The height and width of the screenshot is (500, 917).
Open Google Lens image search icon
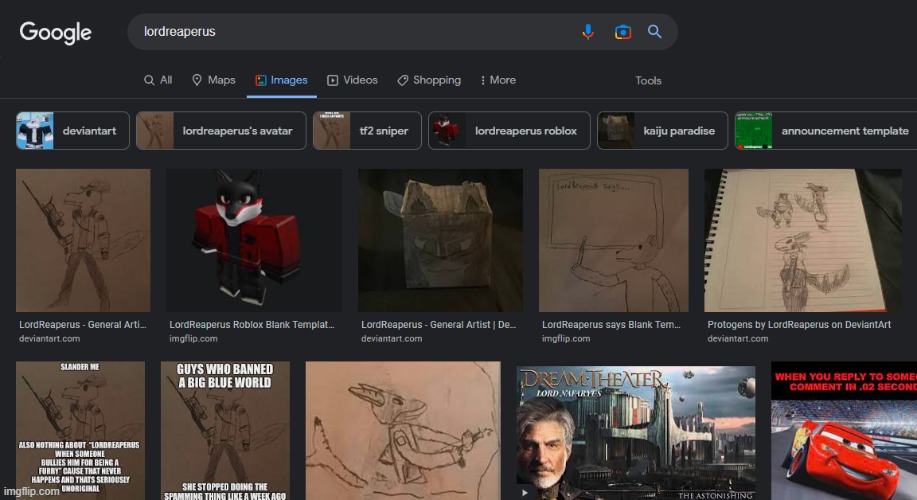click(622, 32)
